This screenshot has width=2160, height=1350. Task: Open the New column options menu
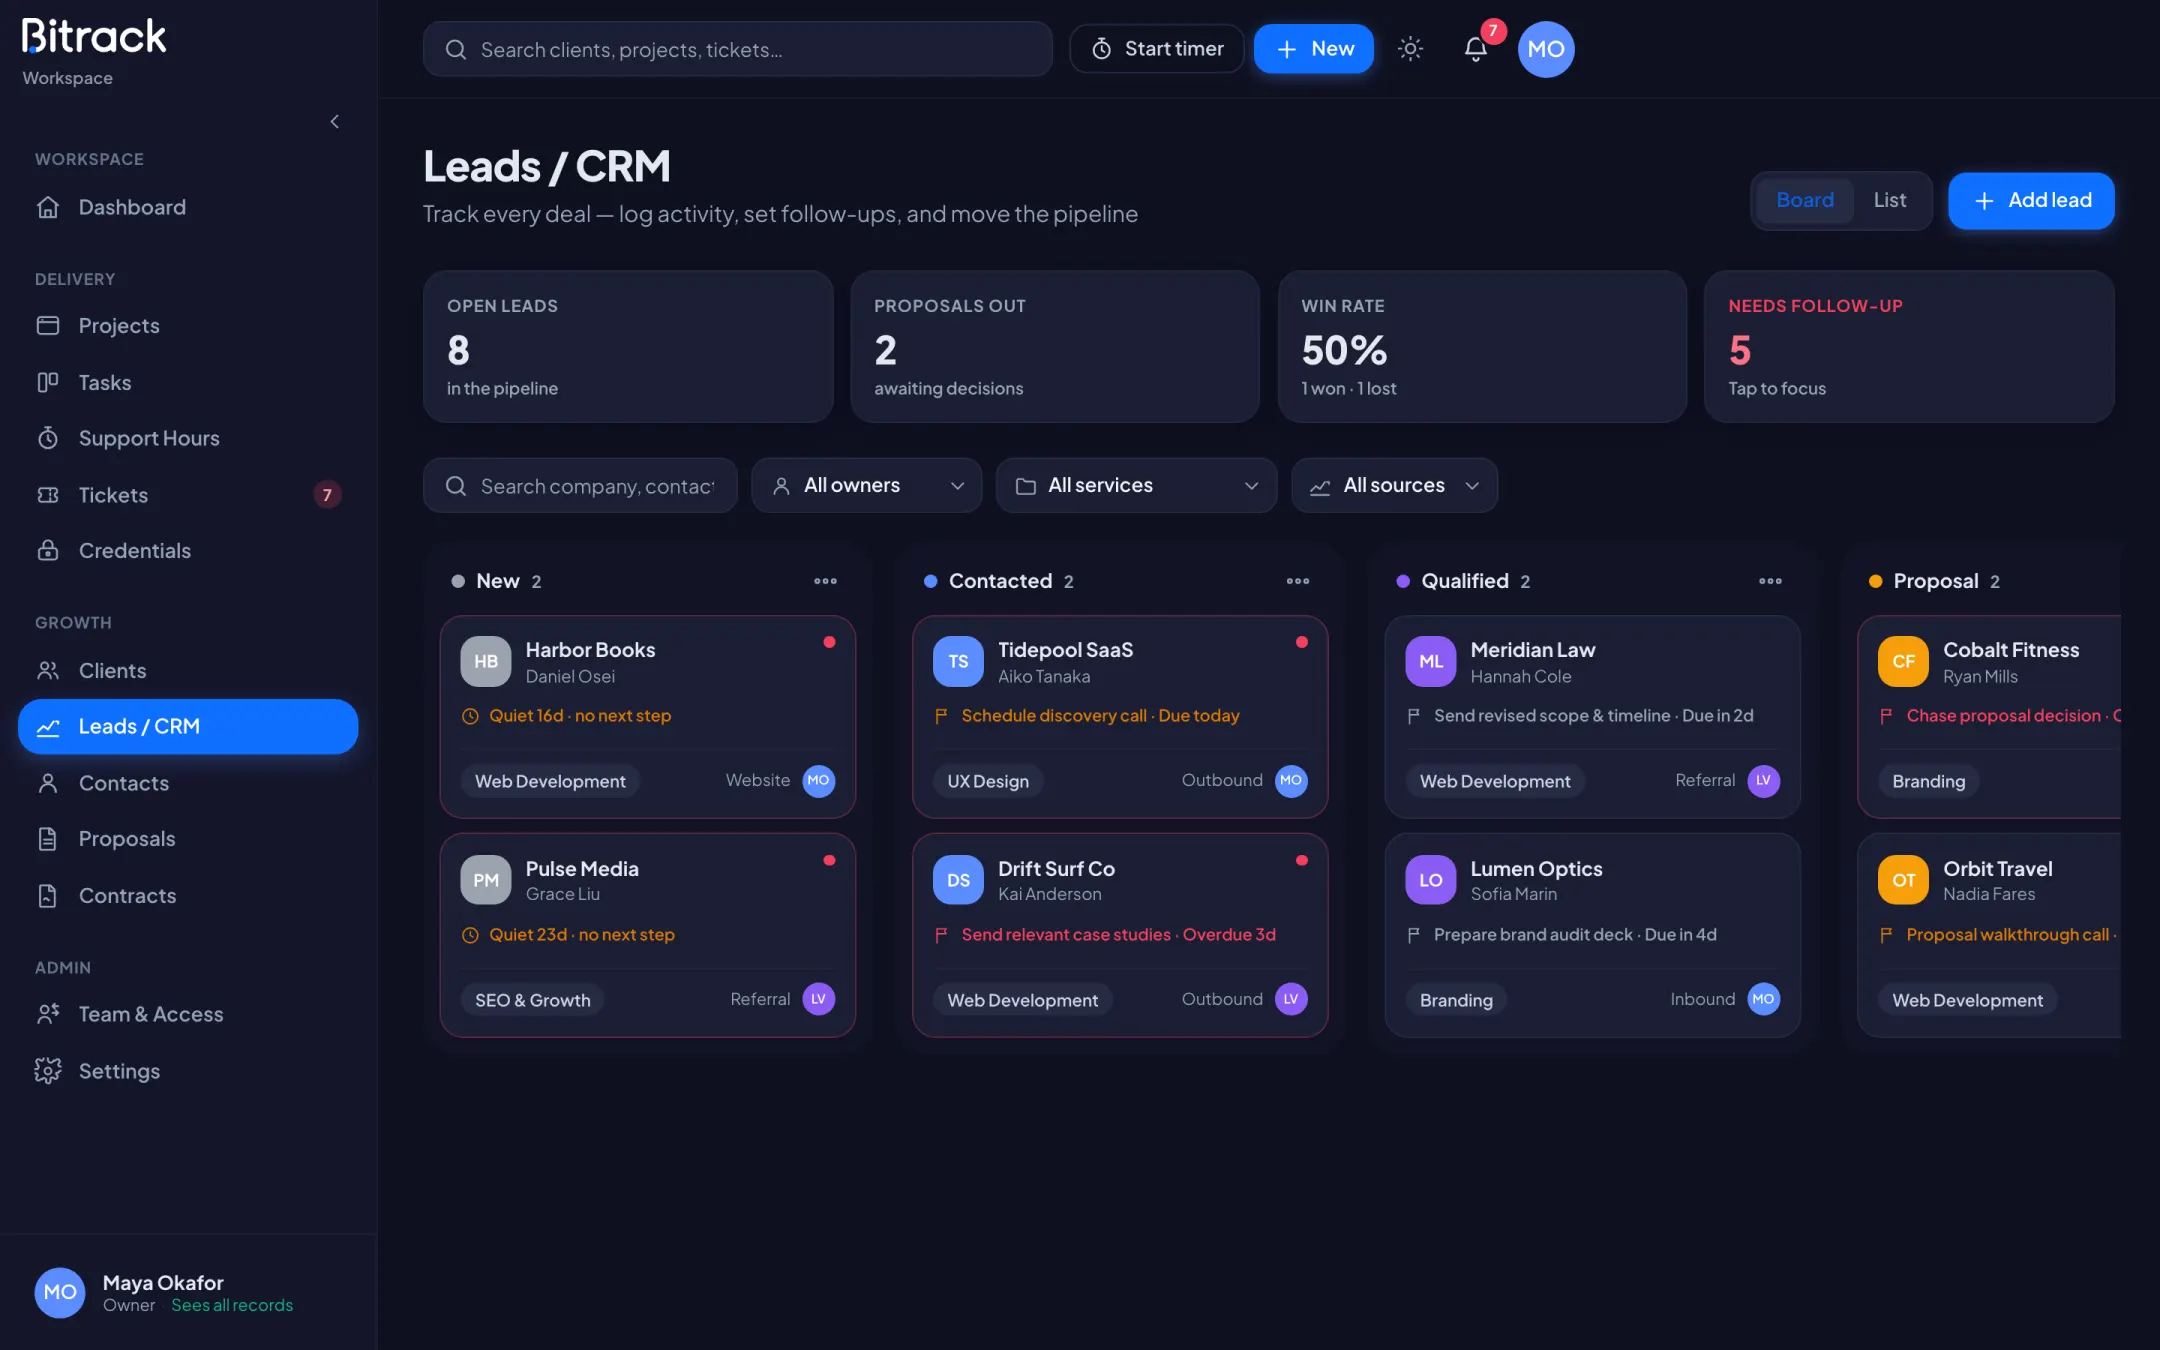(x=825, y=581)
